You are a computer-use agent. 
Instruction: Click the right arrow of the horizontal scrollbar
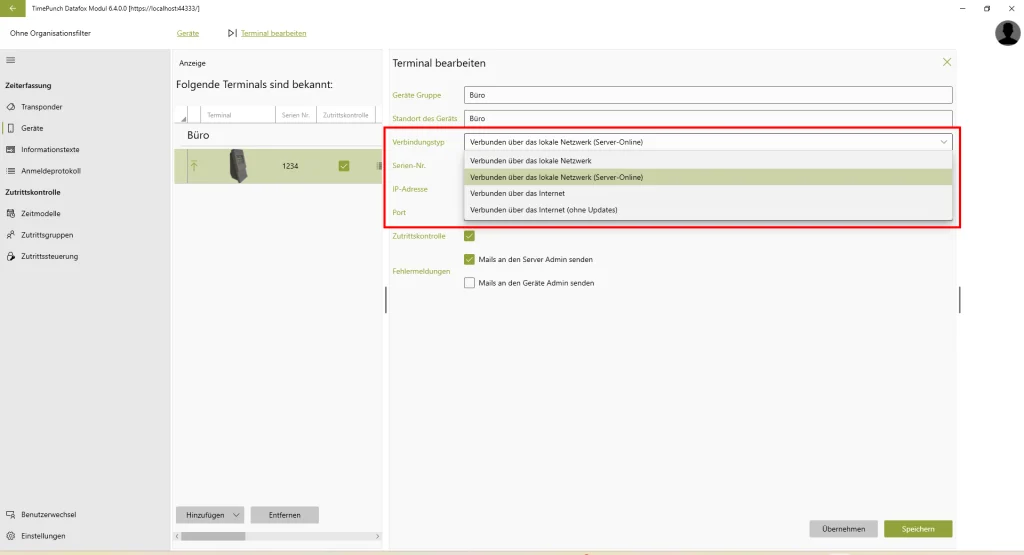click(x=377, y=536)
